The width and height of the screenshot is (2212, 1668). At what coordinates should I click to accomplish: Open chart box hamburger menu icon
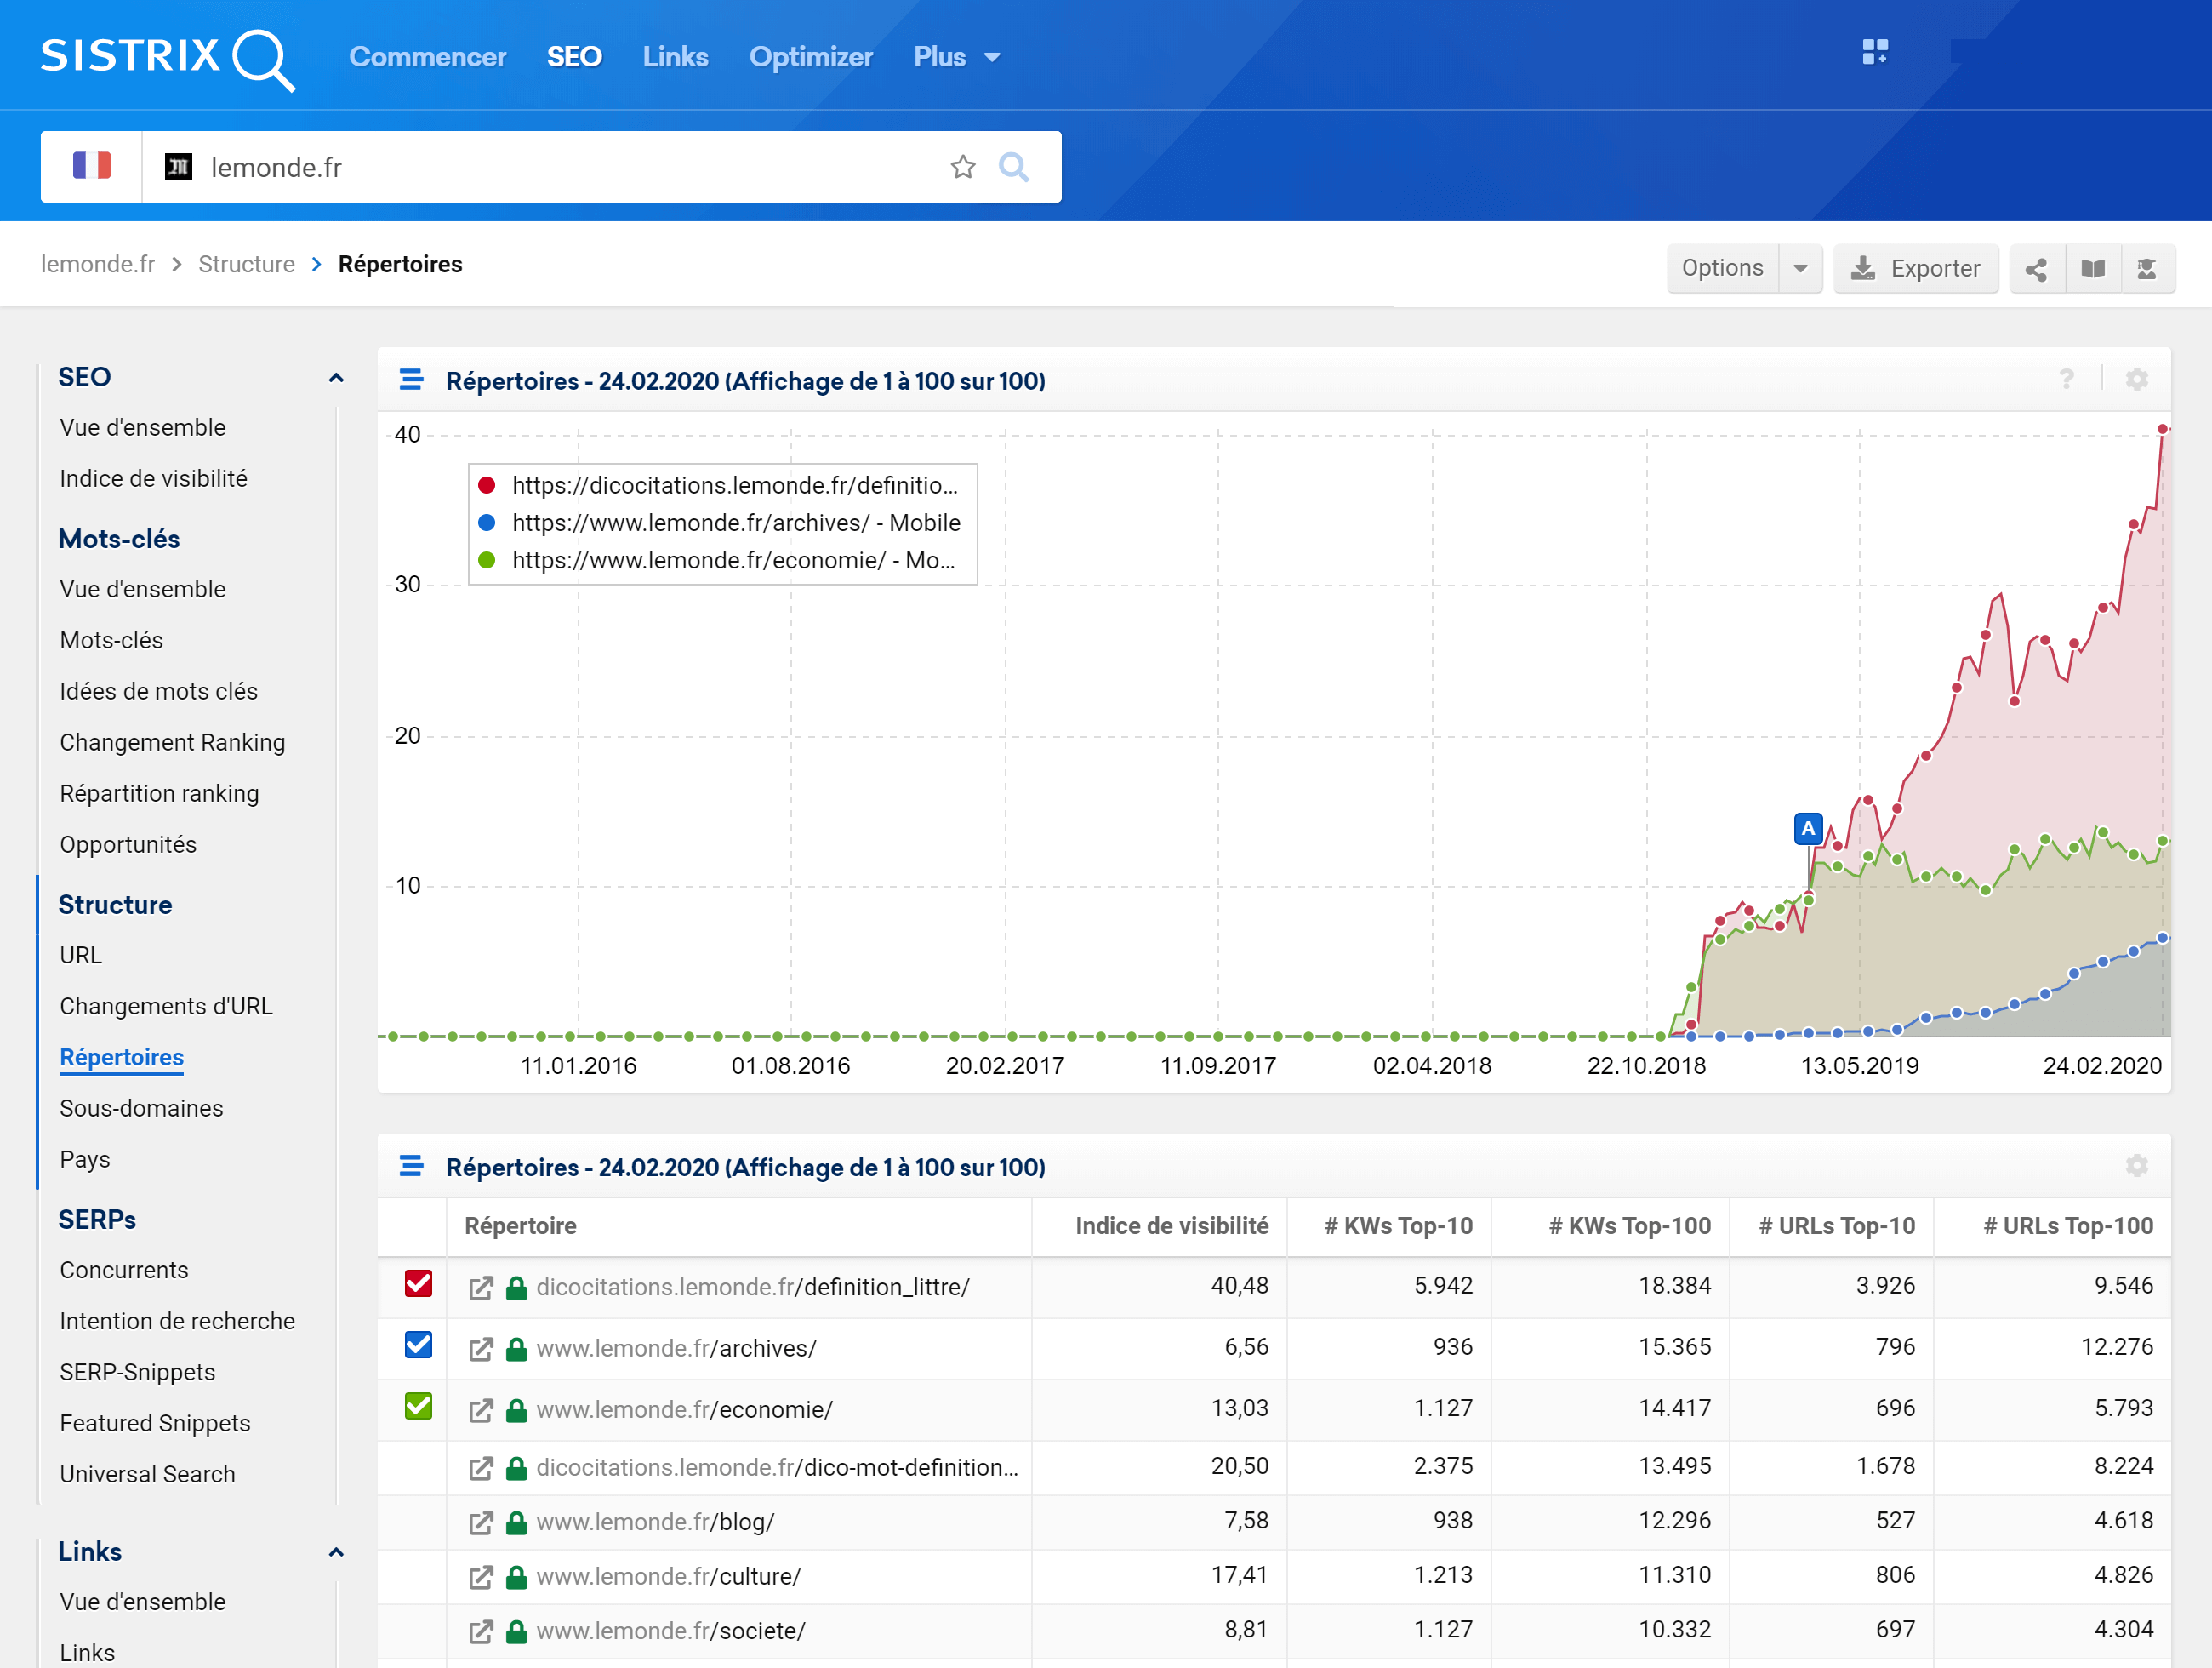(411, 380)
